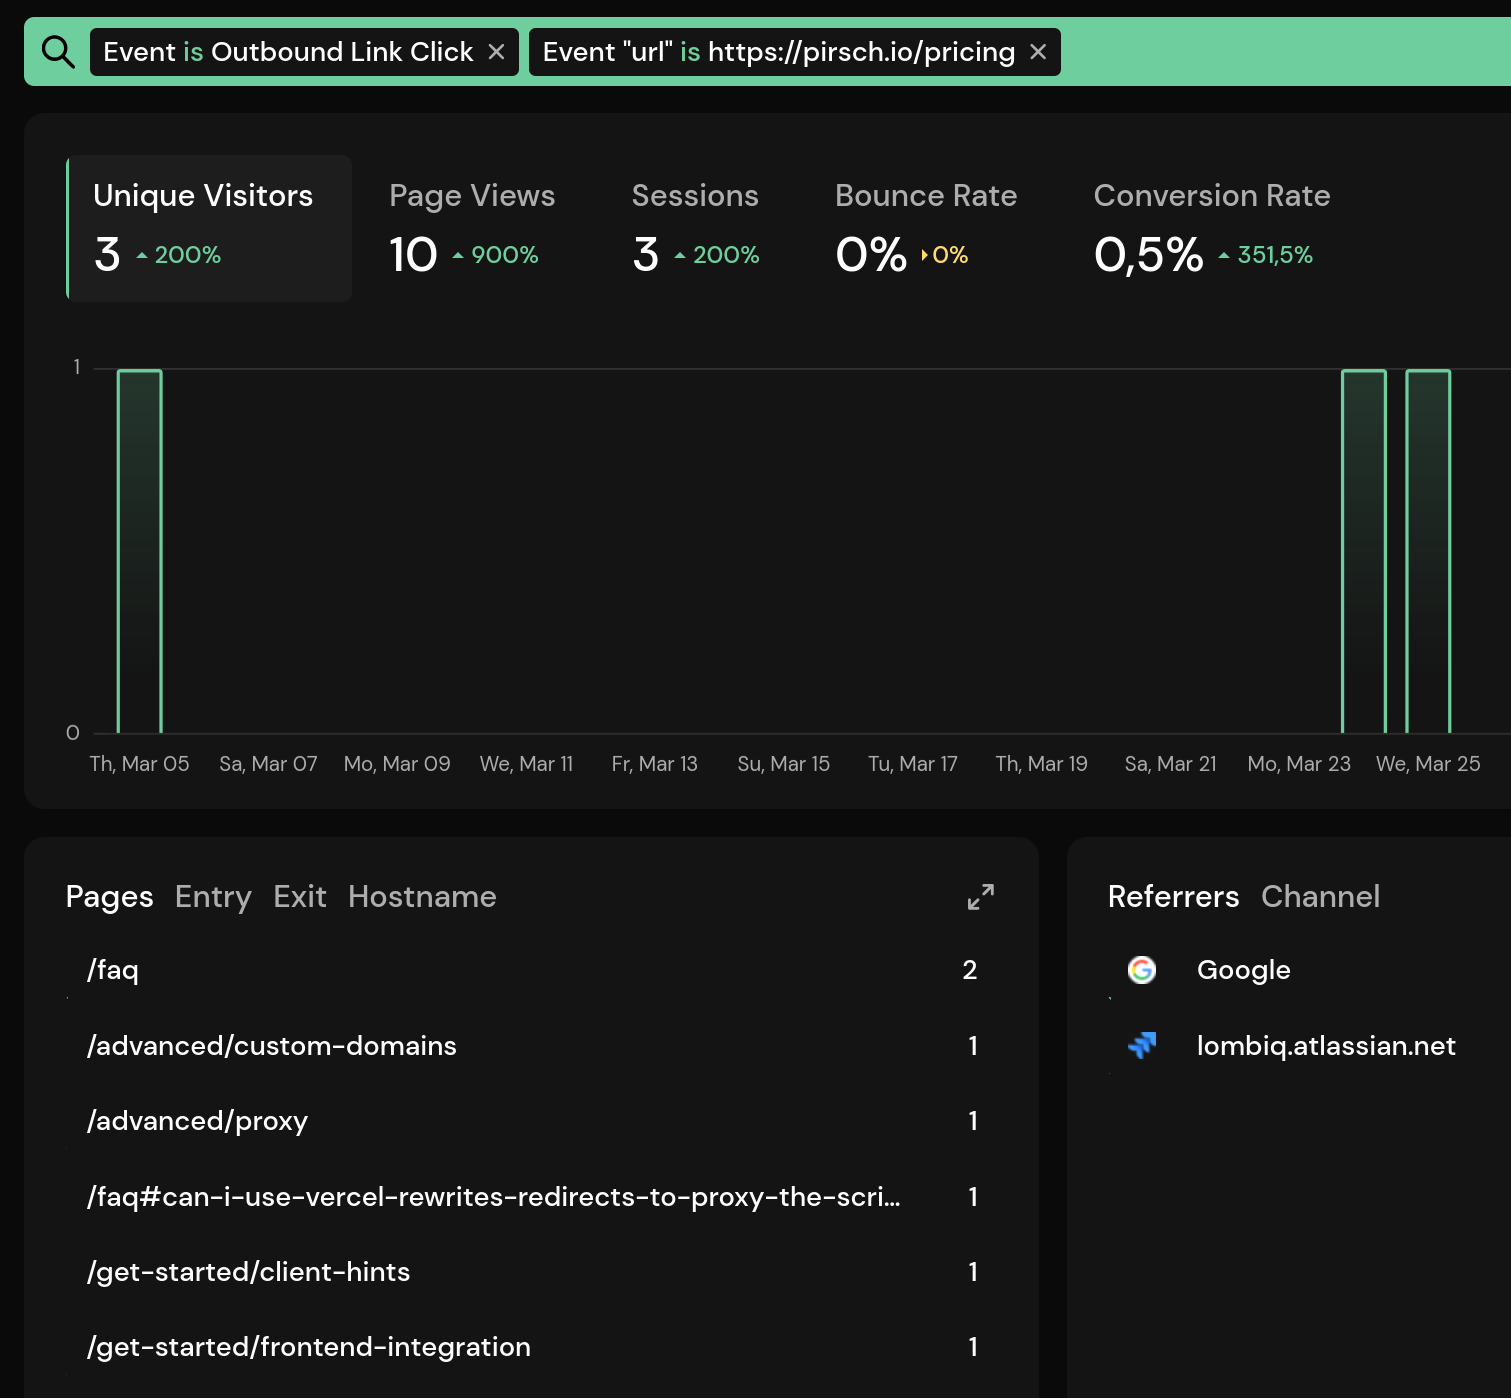Click the search magnifier icon
This screenshot has height=1398, width=1511.
click(58, 52)
